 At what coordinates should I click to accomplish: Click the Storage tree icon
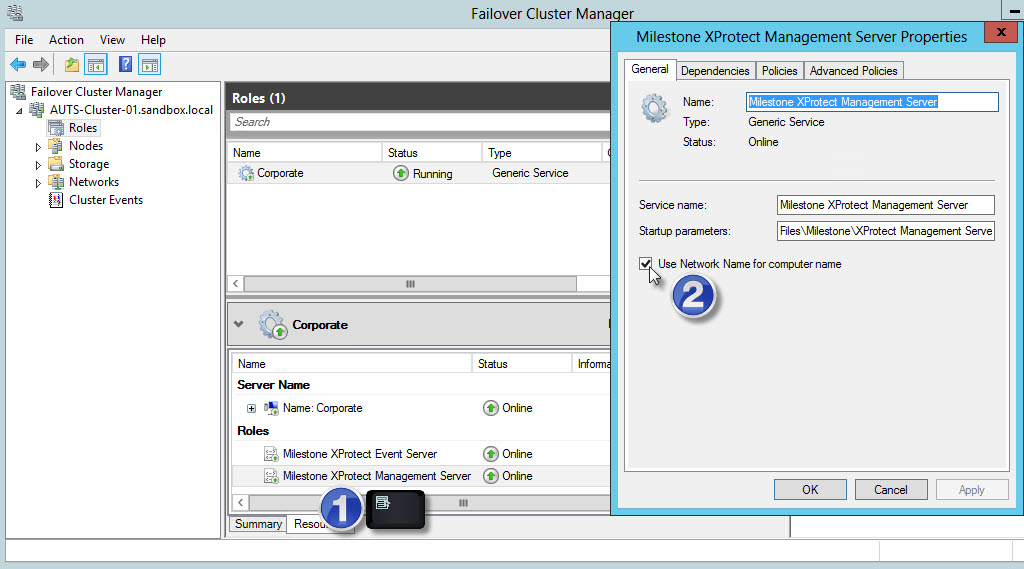point(57,163)
